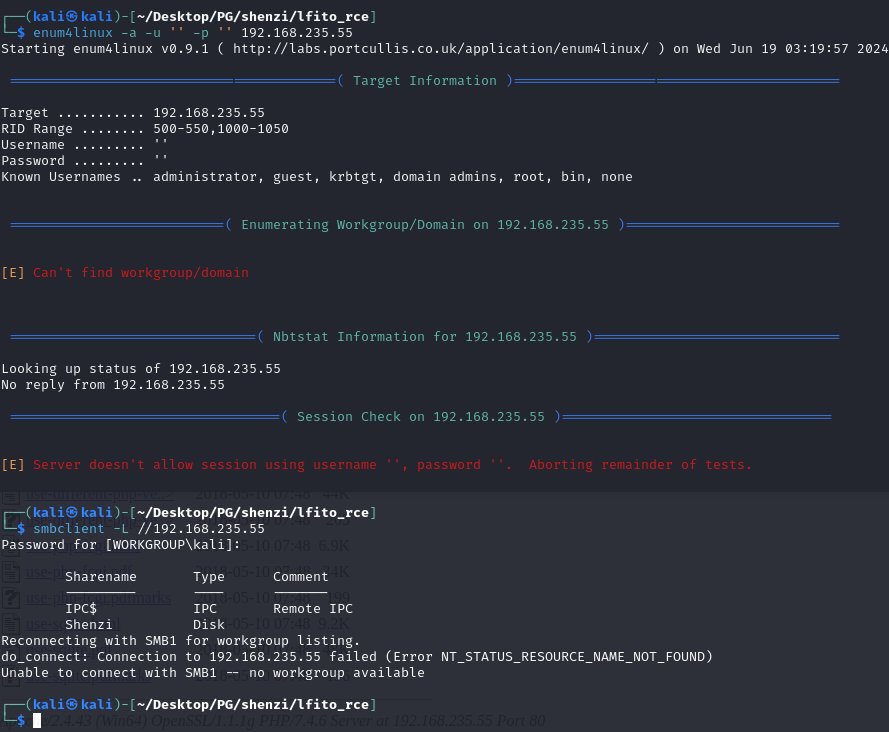This screenshot has height=732, width=889.
Task: Click the Shenzi share name
Action: tap(89, 624)
